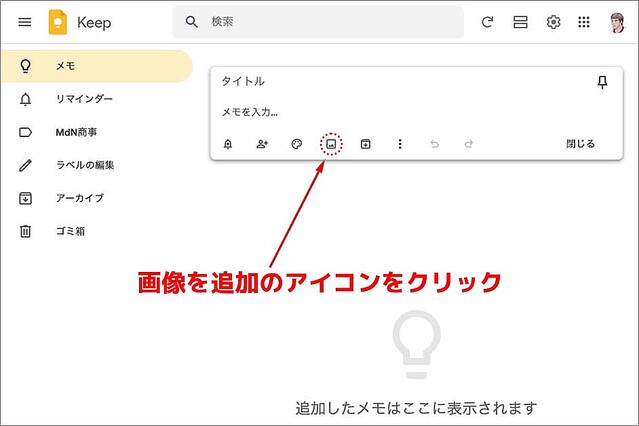Click the label tag icon beside MdN商事

tap(26, 132)
